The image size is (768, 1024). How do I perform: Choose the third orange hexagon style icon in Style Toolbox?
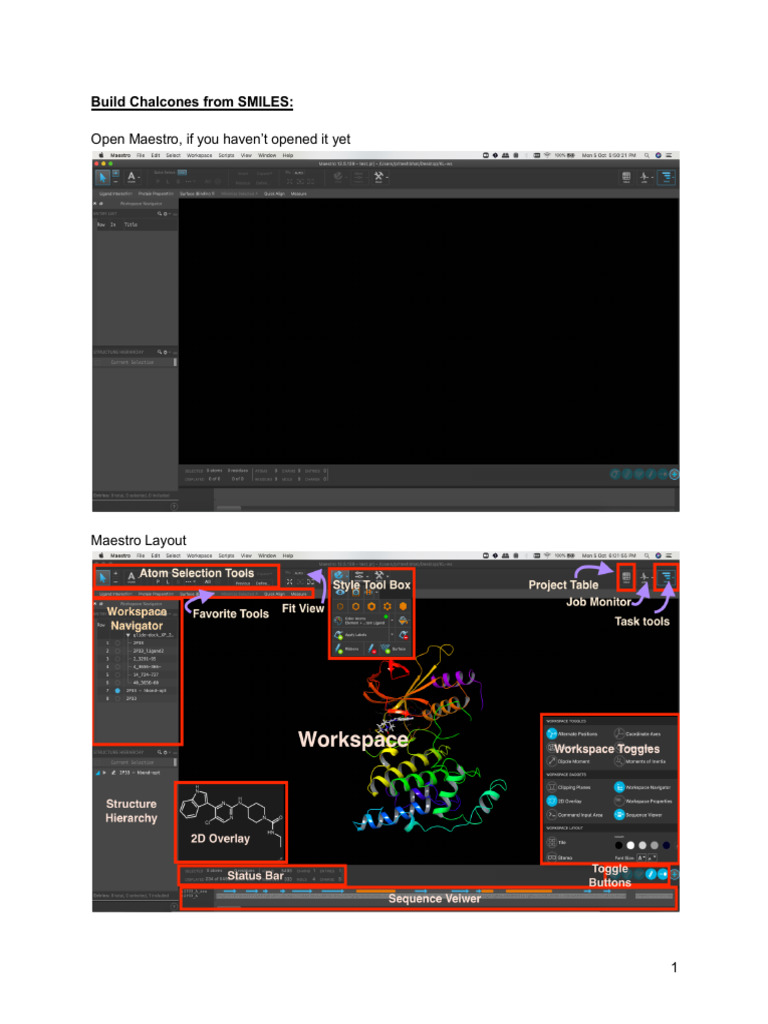372,607
